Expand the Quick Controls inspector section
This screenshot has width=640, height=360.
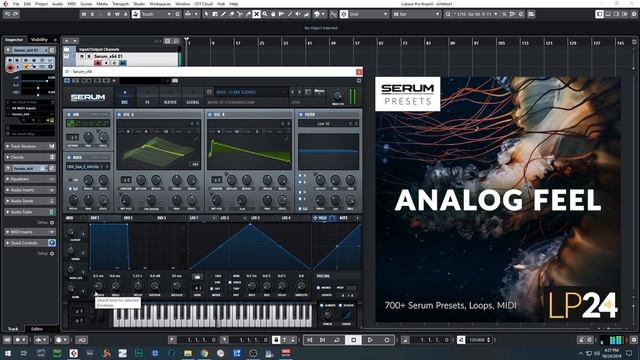[29, 243]
